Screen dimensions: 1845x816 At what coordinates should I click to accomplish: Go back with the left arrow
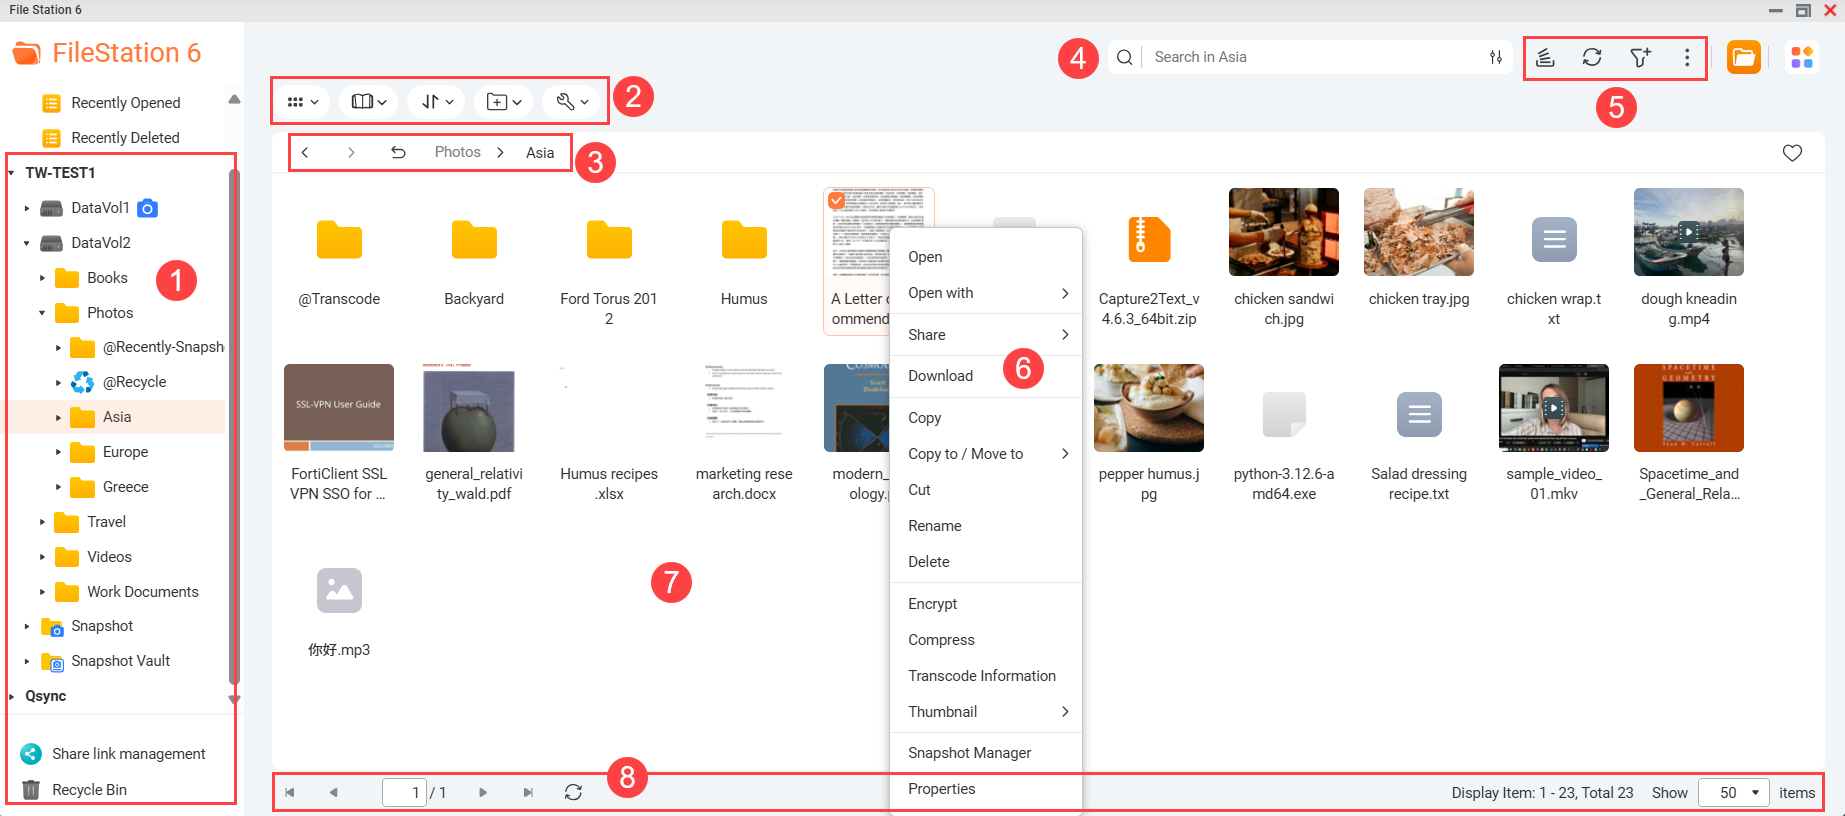(x=305, y=152)
